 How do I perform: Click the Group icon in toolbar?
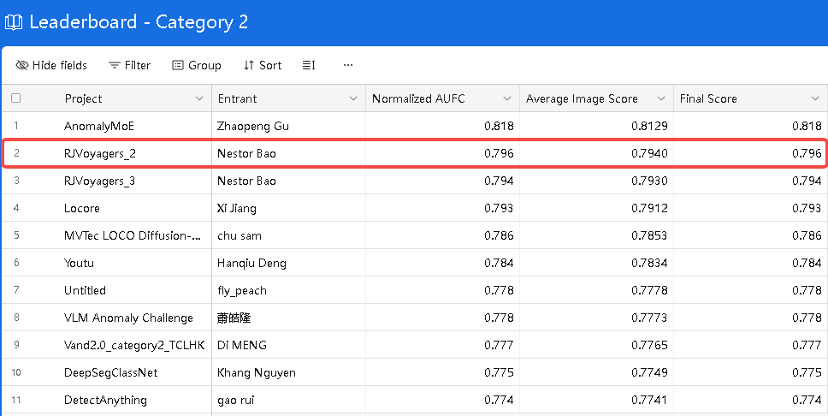click(x=178, y=65)
